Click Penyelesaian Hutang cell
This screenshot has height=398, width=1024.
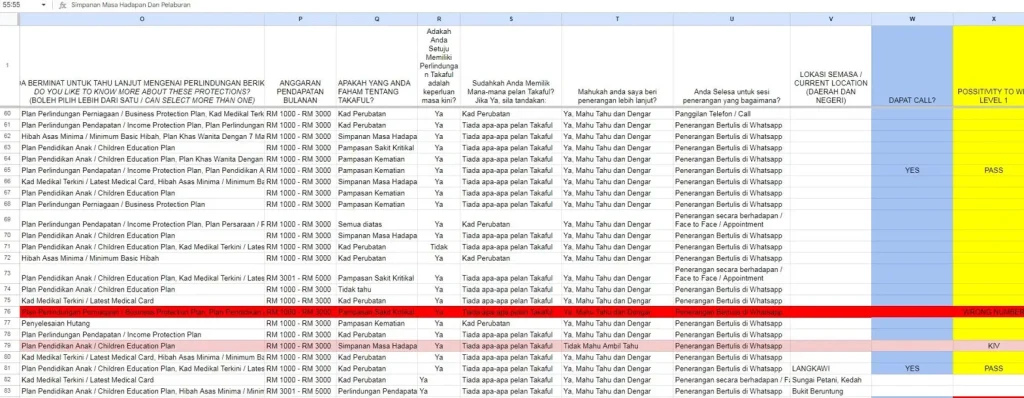[x=142, y=323]
